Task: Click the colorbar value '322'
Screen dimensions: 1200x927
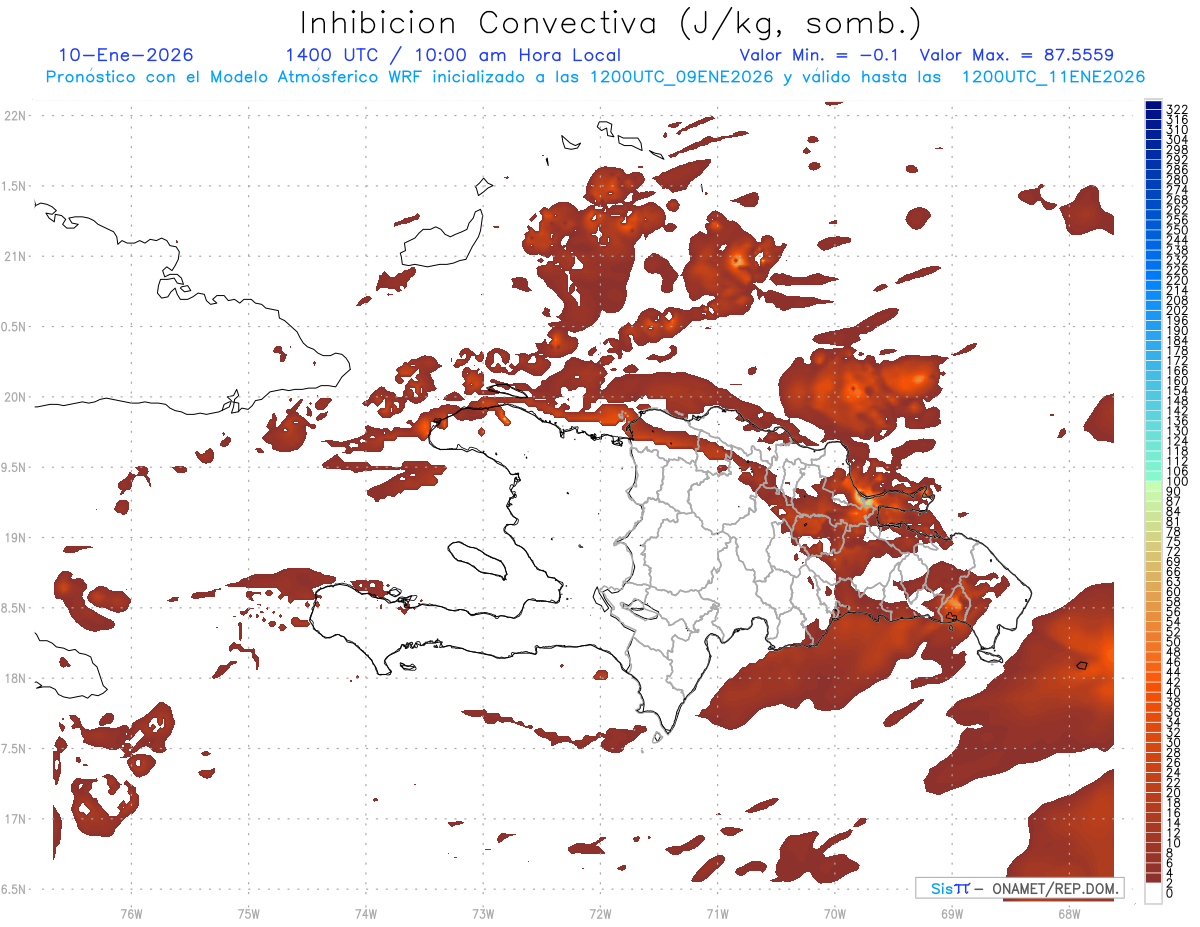Action: (1177, 109)
